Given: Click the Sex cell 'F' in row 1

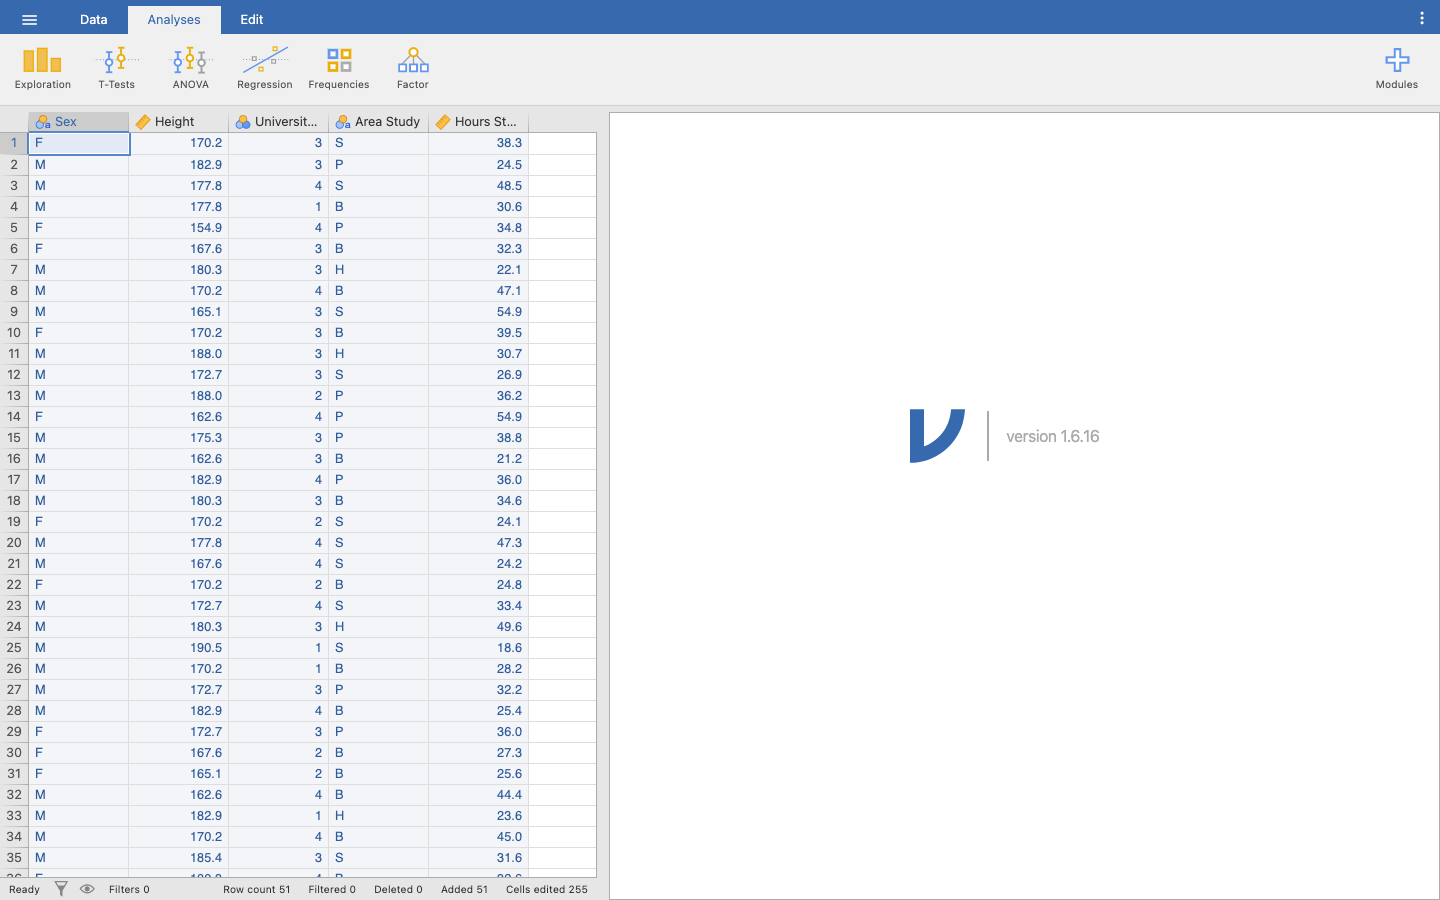Looking at the screenshot, I should click(x=79, y=143).
